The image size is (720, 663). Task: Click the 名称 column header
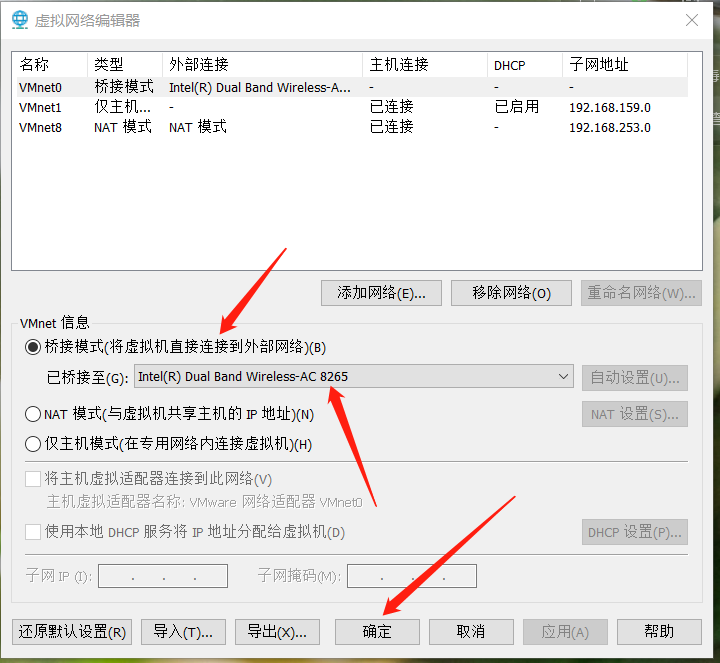click(x=50, y=65)
